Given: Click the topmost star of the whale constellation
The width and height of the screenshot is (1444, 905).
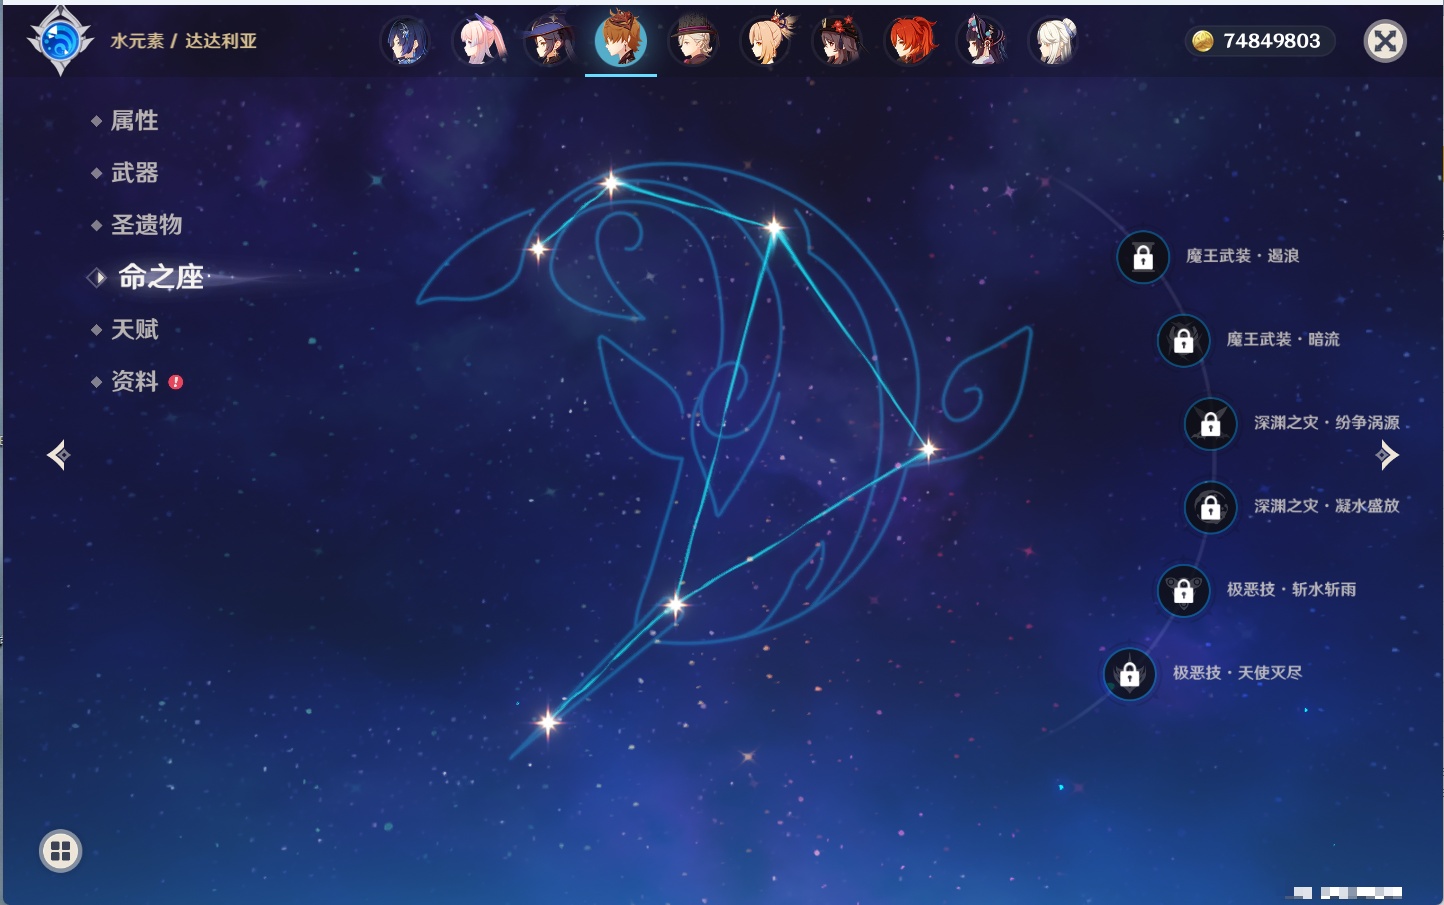Looking at the screenshot, I should point(611,183).
